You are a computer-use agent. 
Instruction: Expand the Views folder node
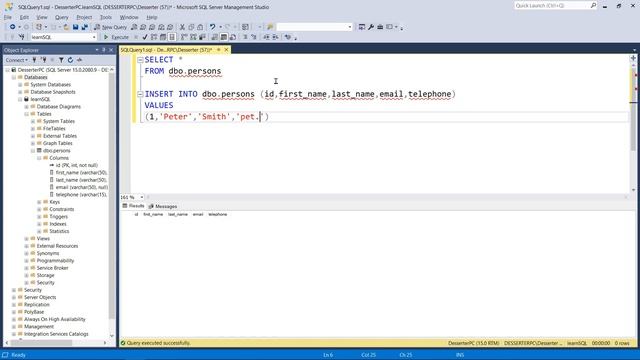click(x=27, y=239)
